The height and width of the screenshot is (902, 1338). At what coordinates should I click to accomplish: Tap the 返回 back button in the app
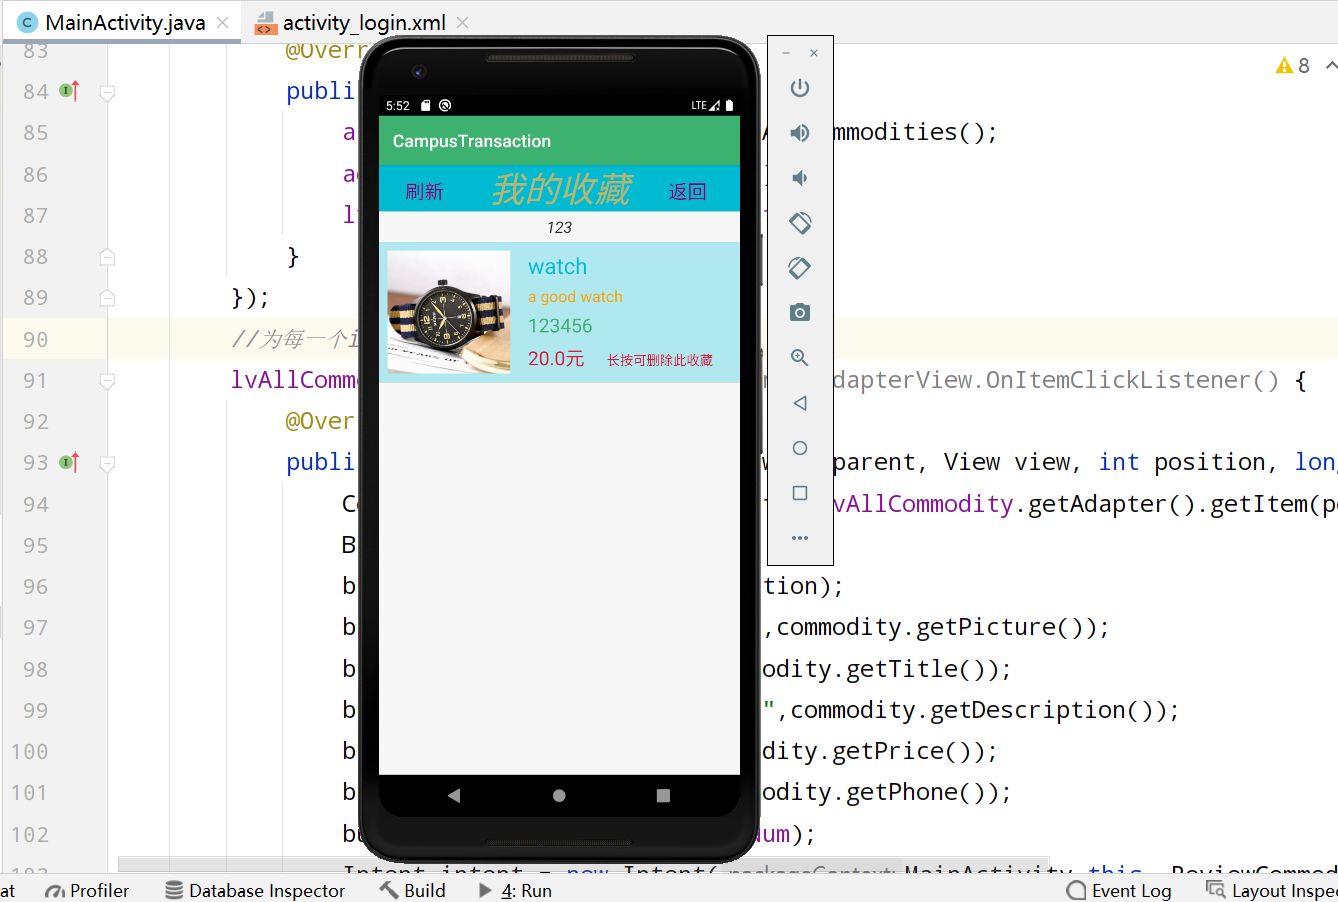pyautogui.click(x=687, y=191)
